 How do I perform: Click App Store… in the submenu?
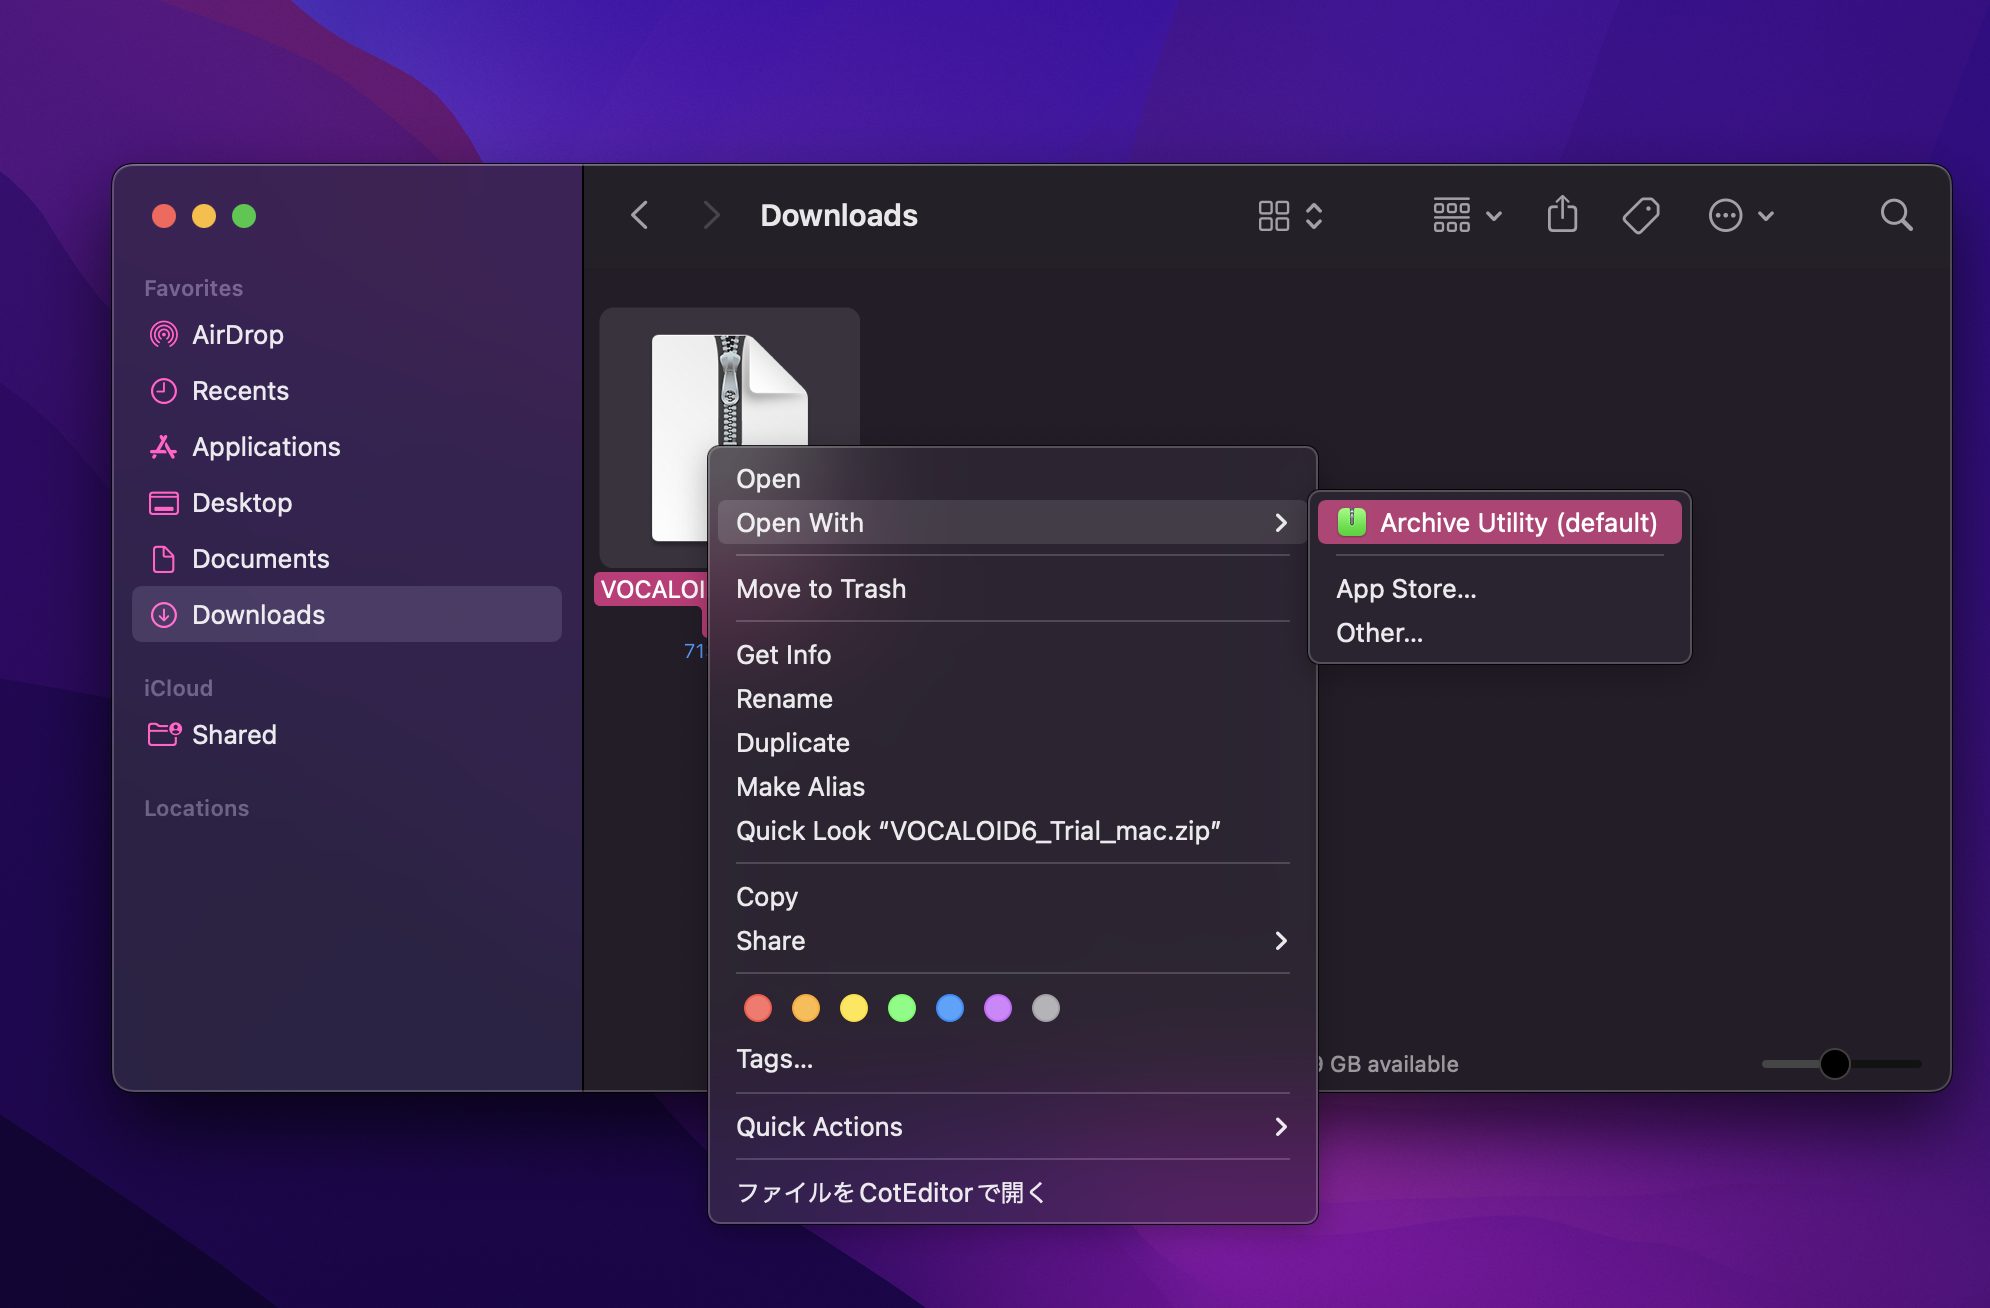pos(1406,589)
